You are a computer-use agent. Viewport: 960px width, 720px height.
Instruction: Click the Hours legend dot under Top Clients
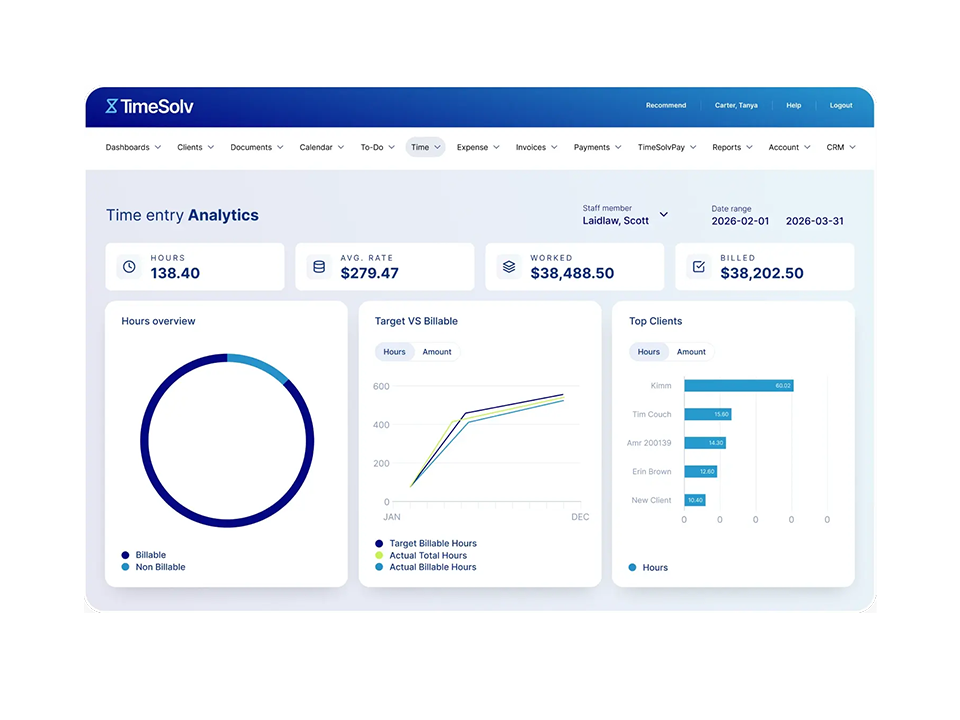[x=633, y=568]
